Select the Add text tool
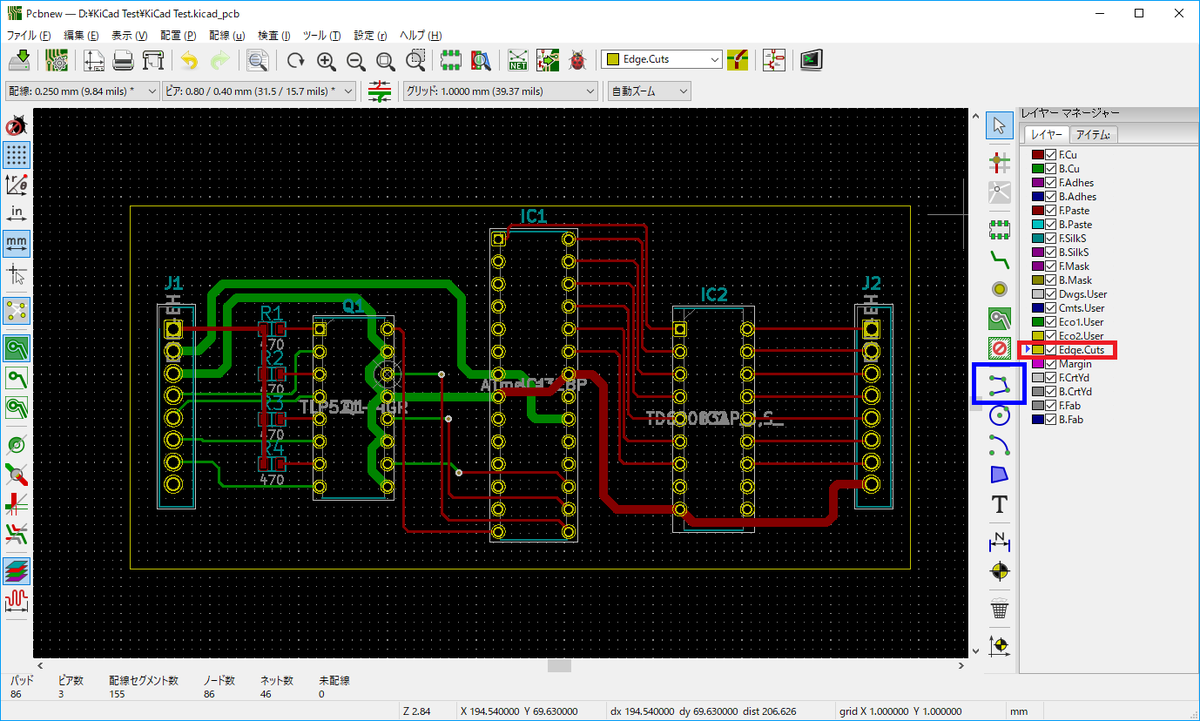Viewport: 1200px width, 721px height. pyautogui.click(x=998, y=504)
